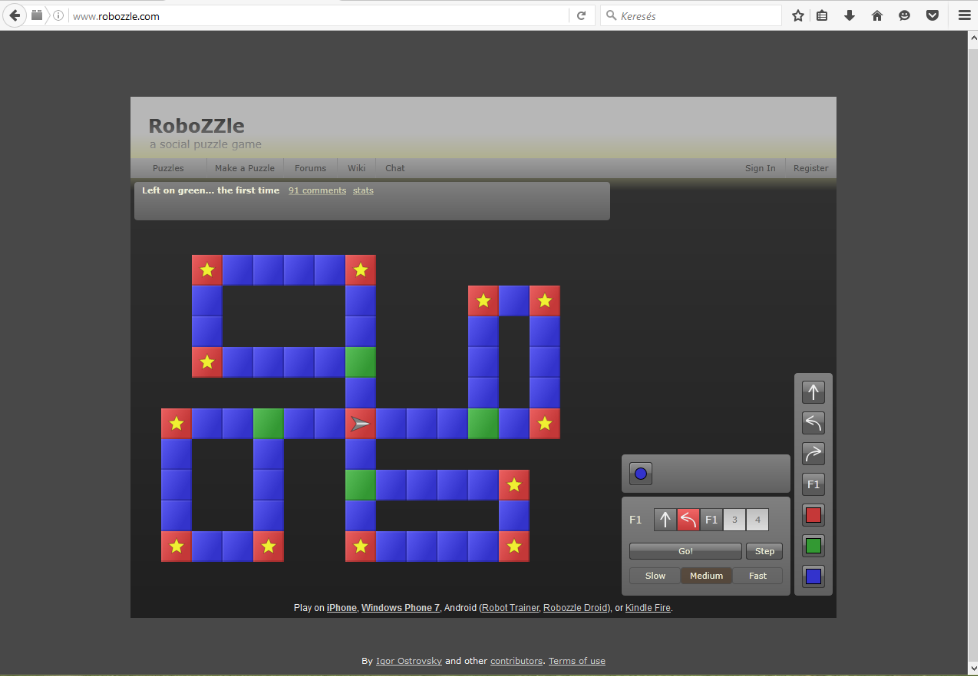Image resolution: width=978 pixels, height=676 pixels.
Task: Open the Terms of use link
Action: click(x=577, y=661)
